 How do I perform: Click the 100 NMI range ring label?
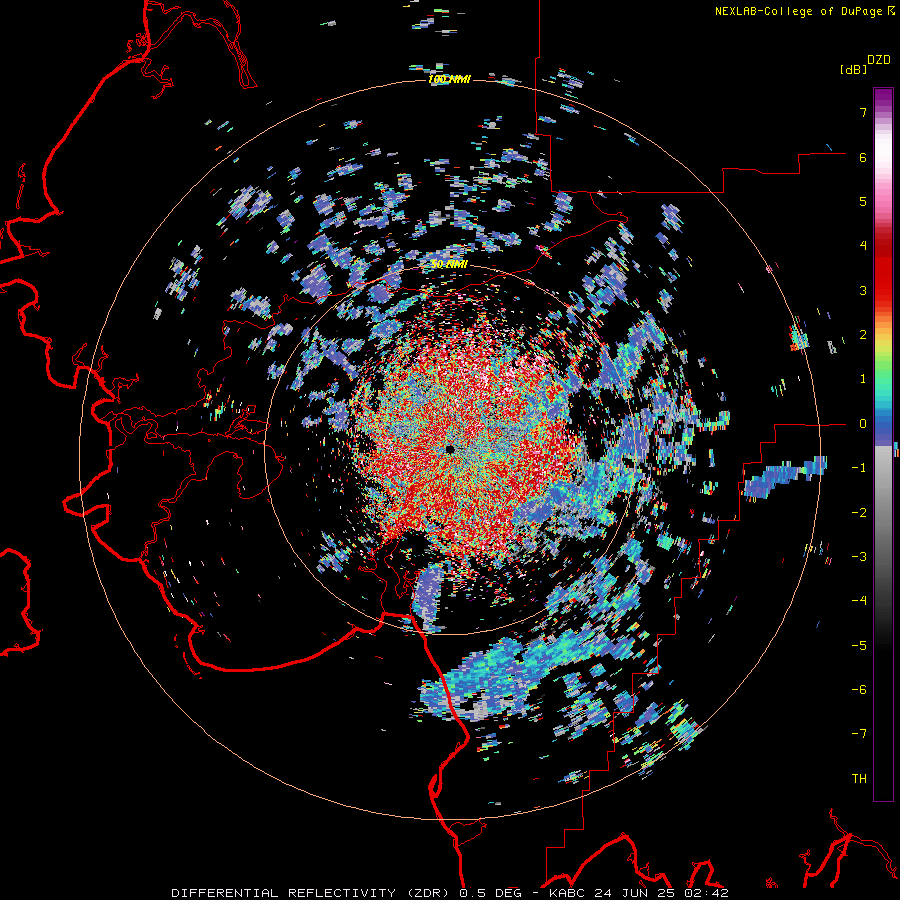[x=449, y=80]
